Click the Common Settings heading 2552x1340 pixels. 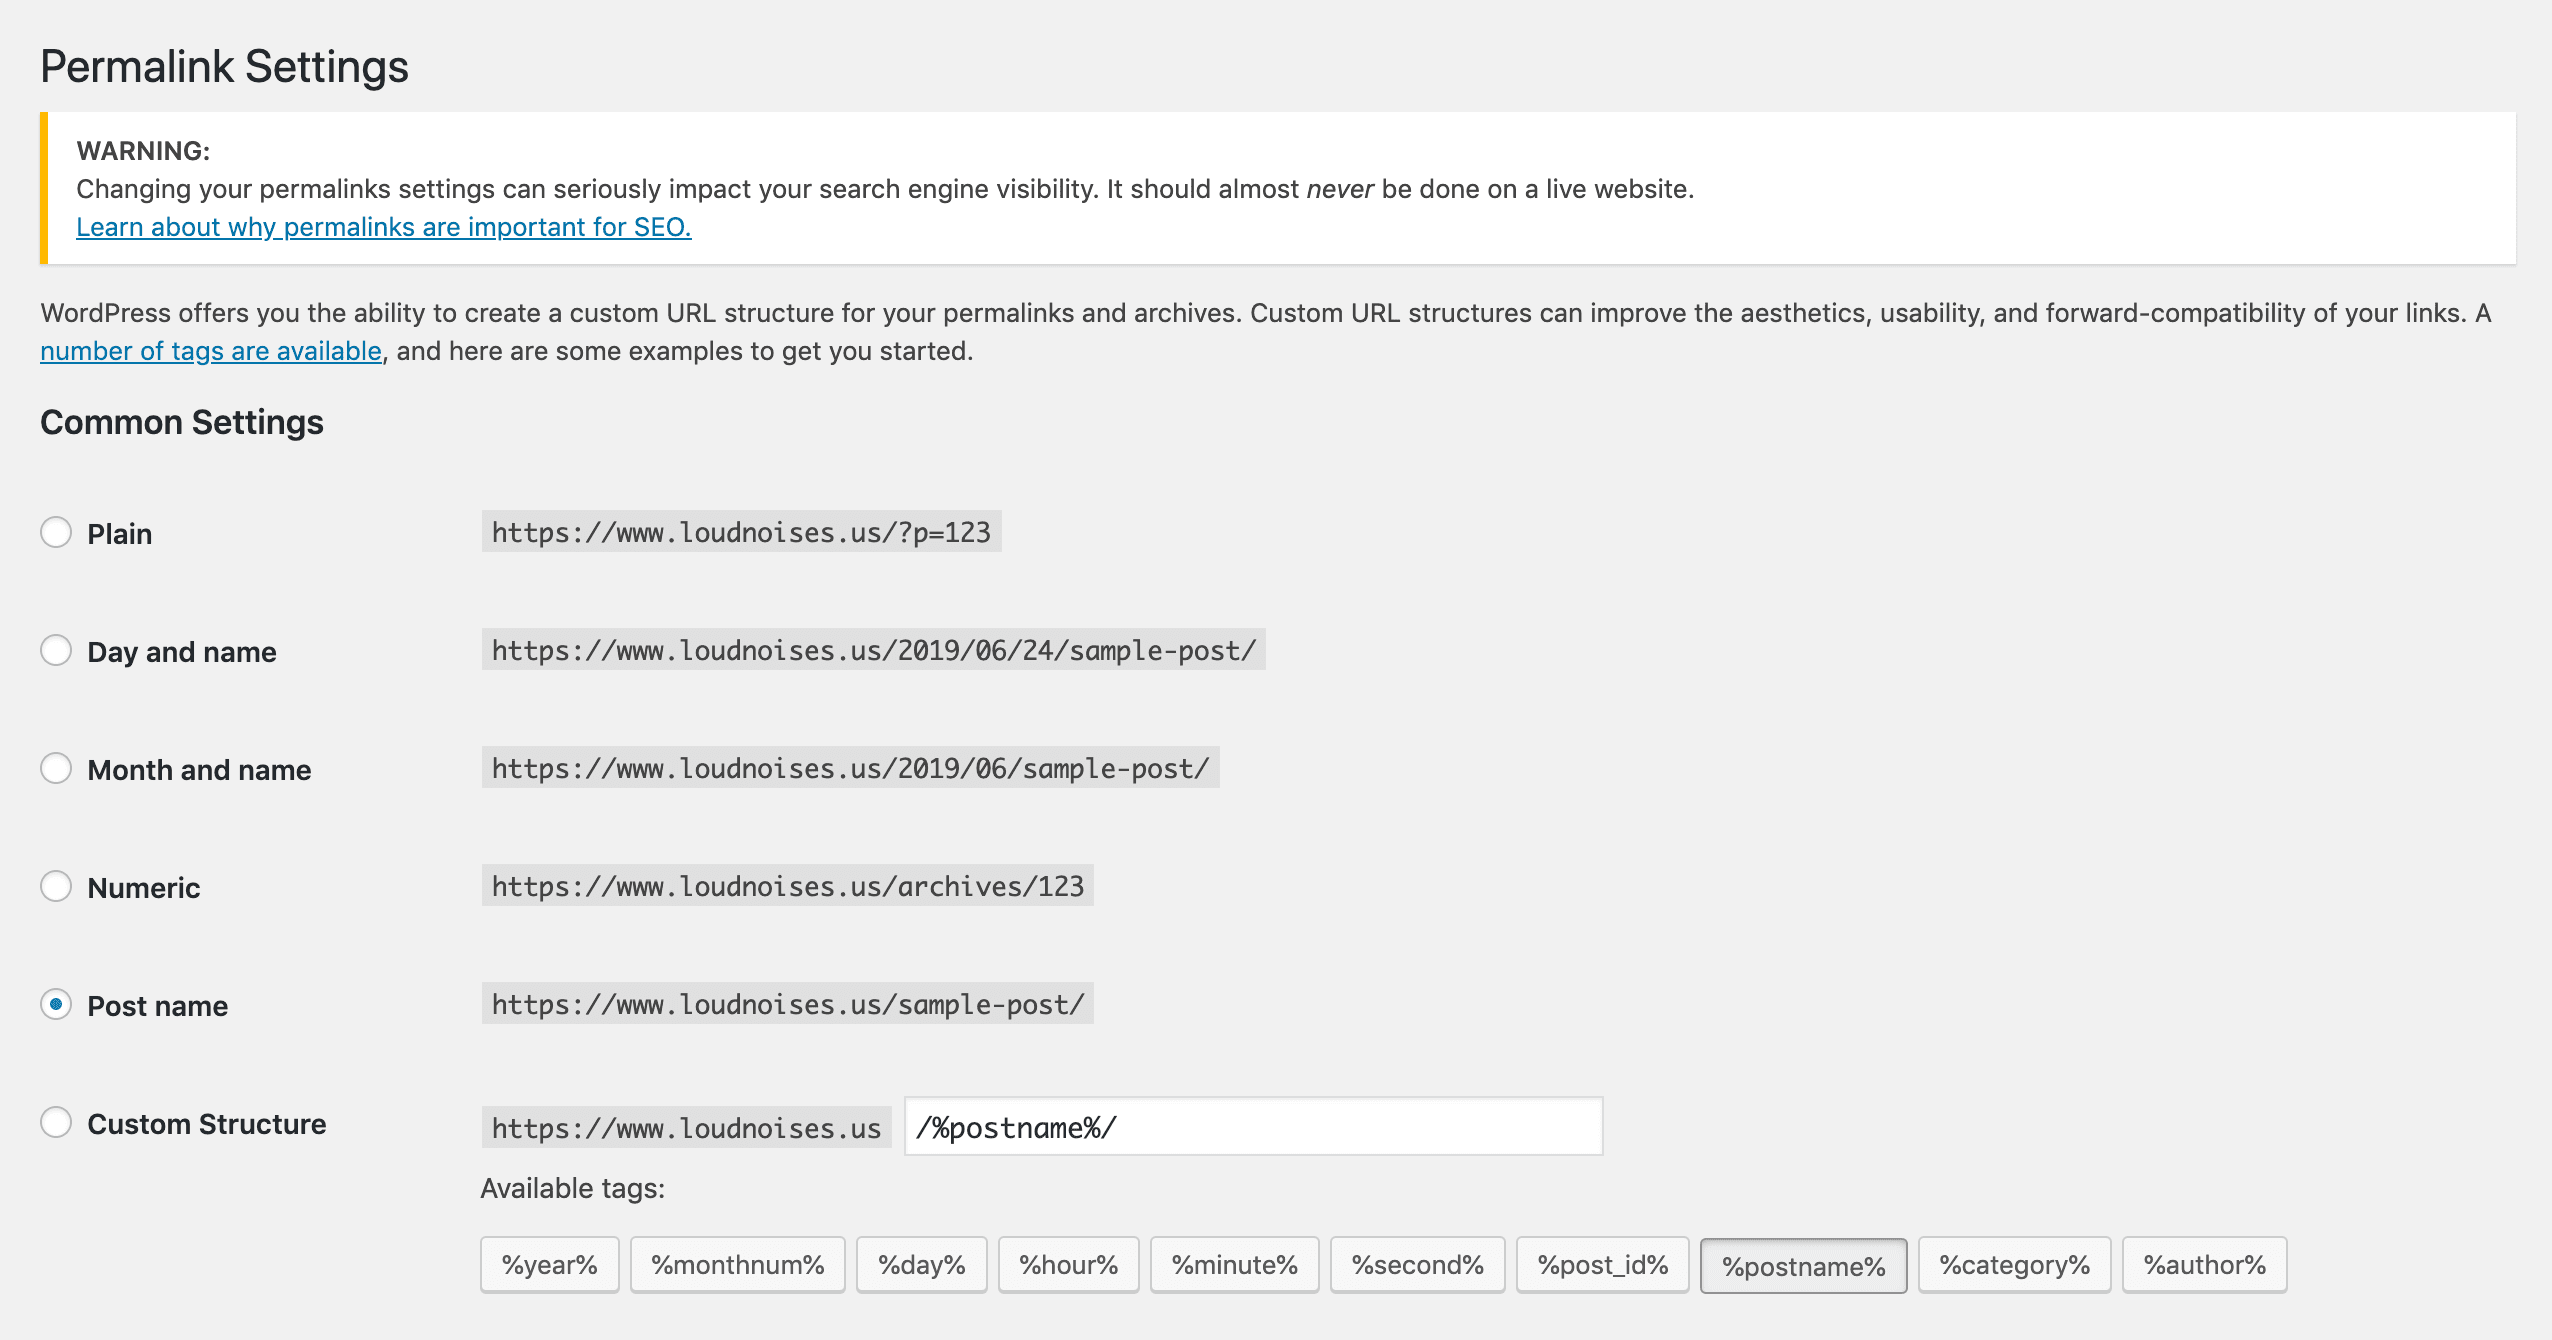pyautogui.click(x=182, y=422)
